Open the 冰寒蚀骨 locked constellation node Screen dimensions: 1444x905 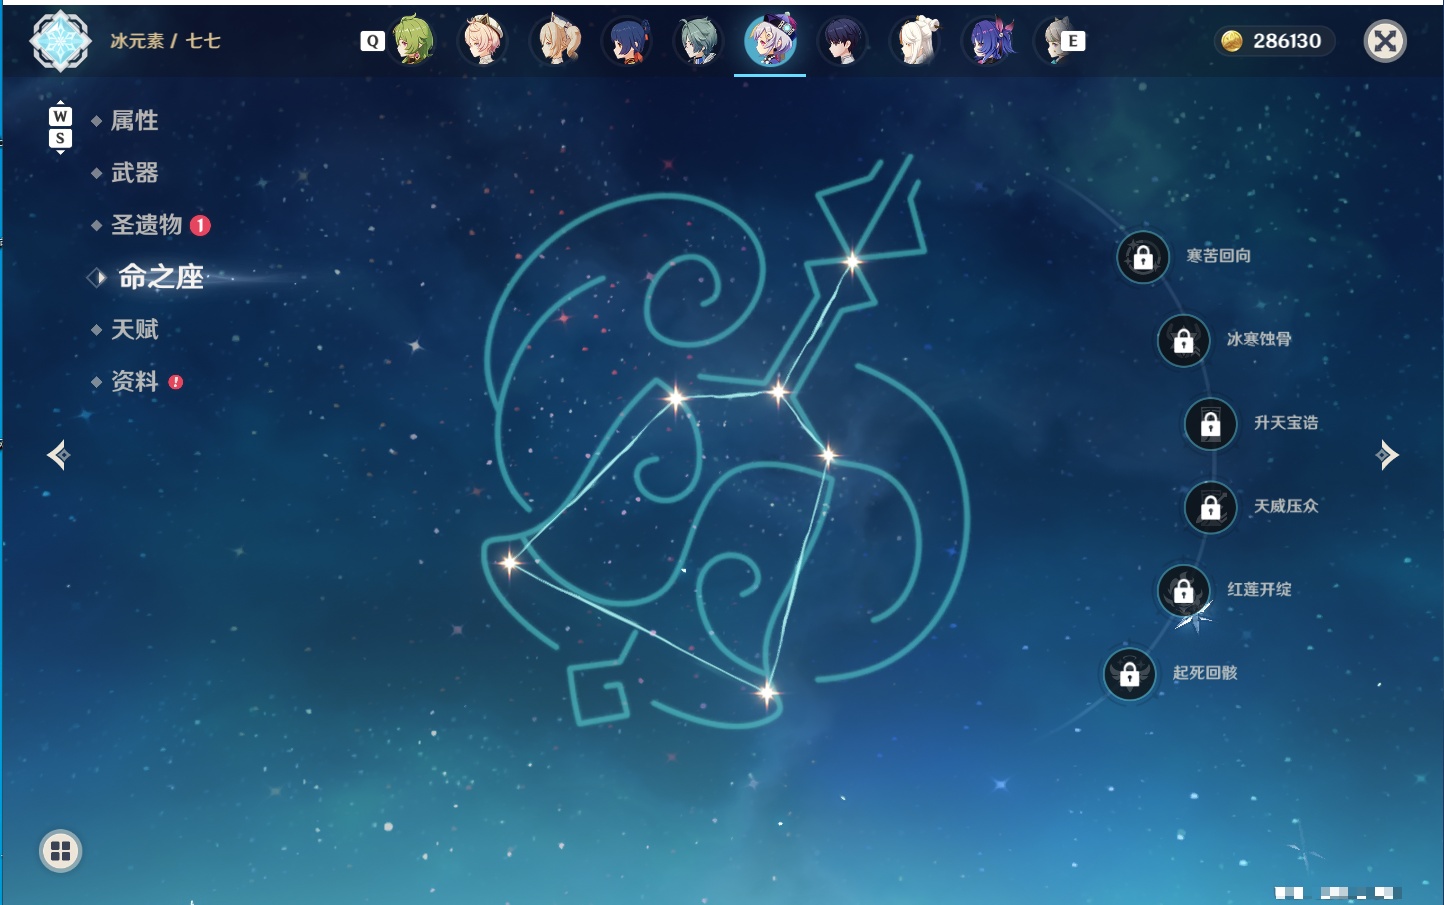[x=1183, y=340]
